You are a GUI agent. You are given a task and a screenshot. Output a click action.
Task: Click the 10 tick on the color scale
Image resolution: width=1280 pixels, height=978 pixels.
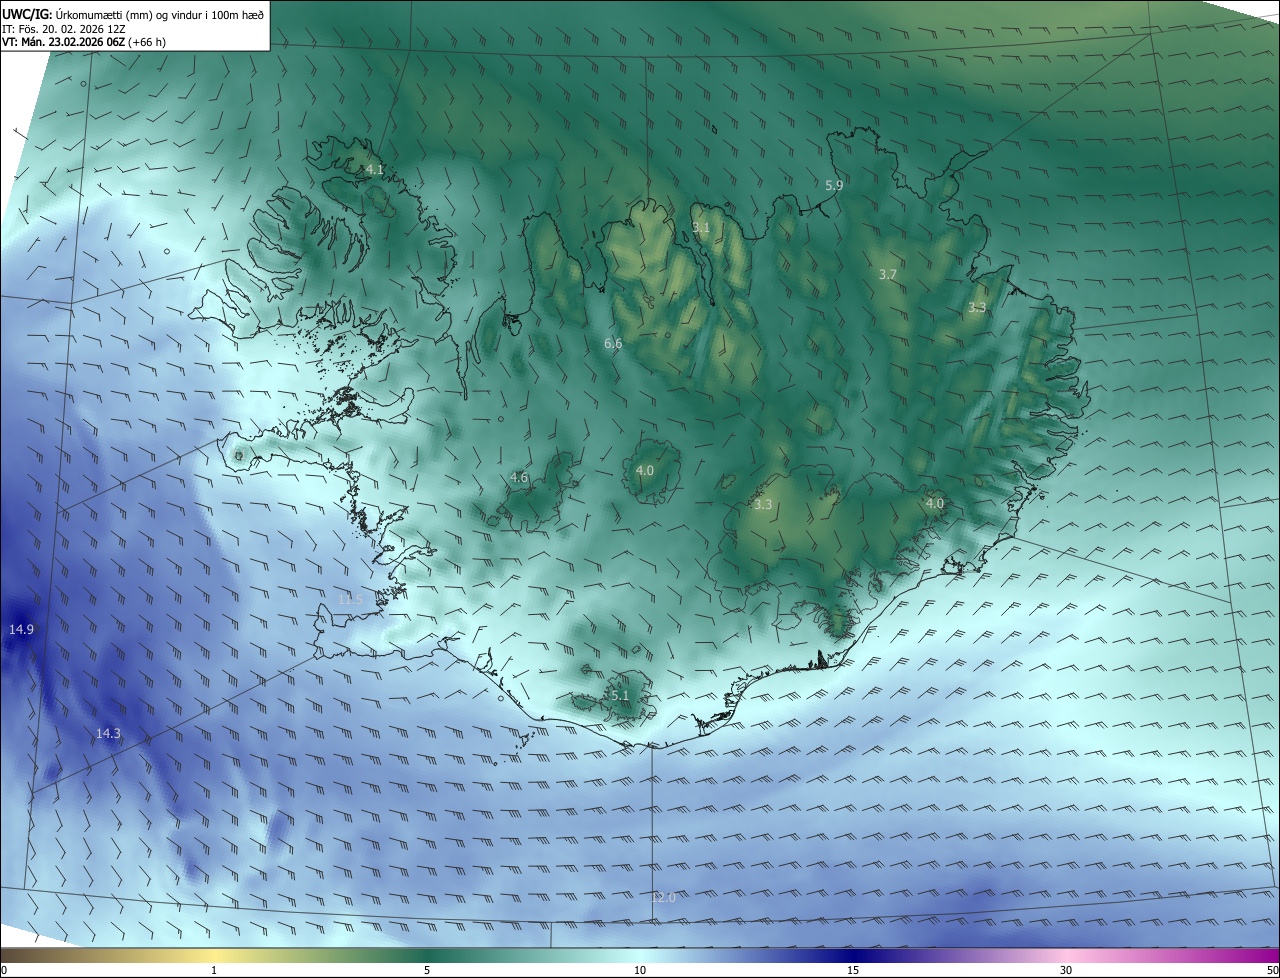pyautogui.click(x=640, y=970)
